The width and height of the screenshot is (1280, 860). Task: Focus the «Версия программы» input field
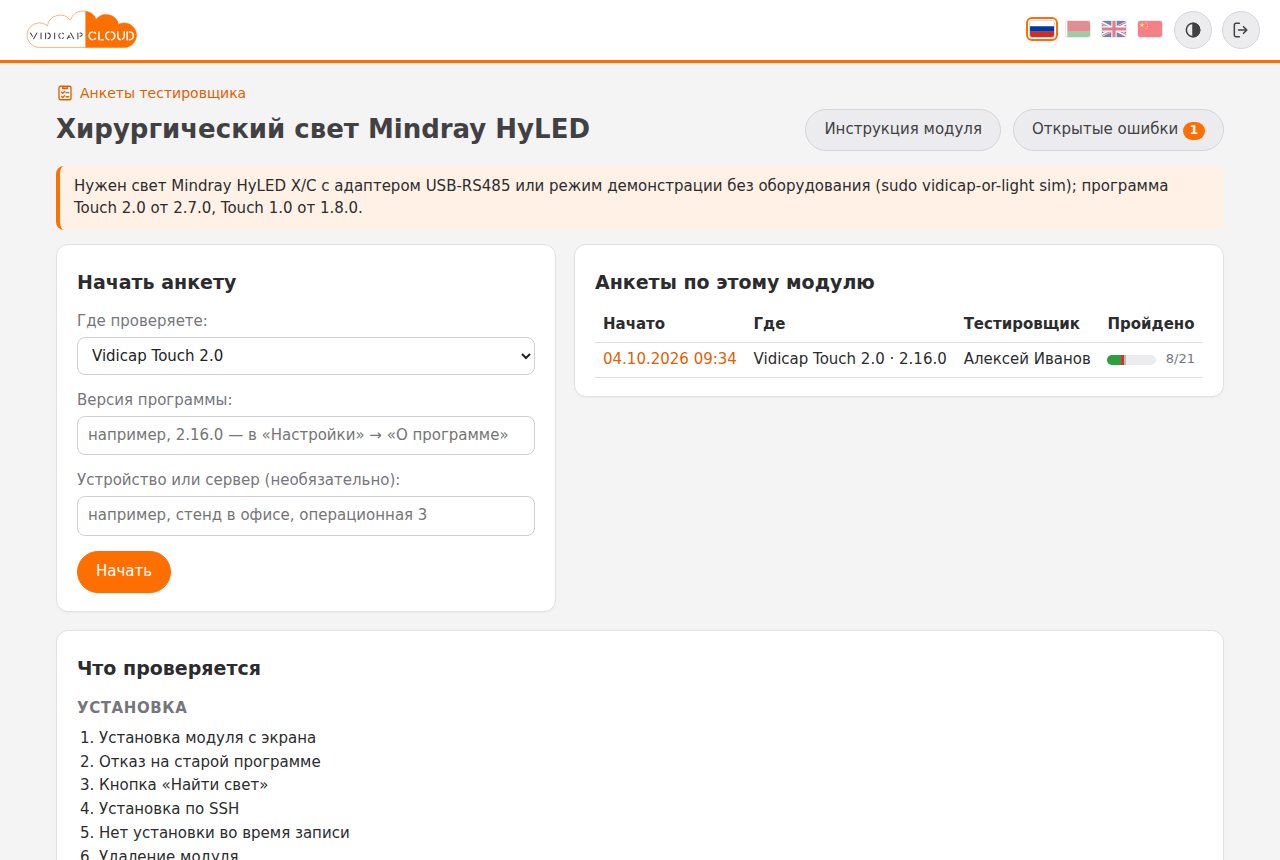[x=306, y=435]
